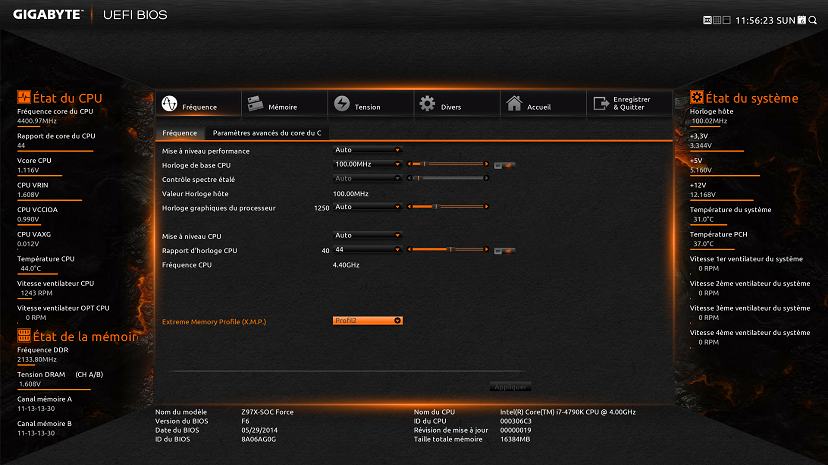Switch to the Mémoire main tab
The height and width of the screenshot is (465, 828).
point(284,103)
